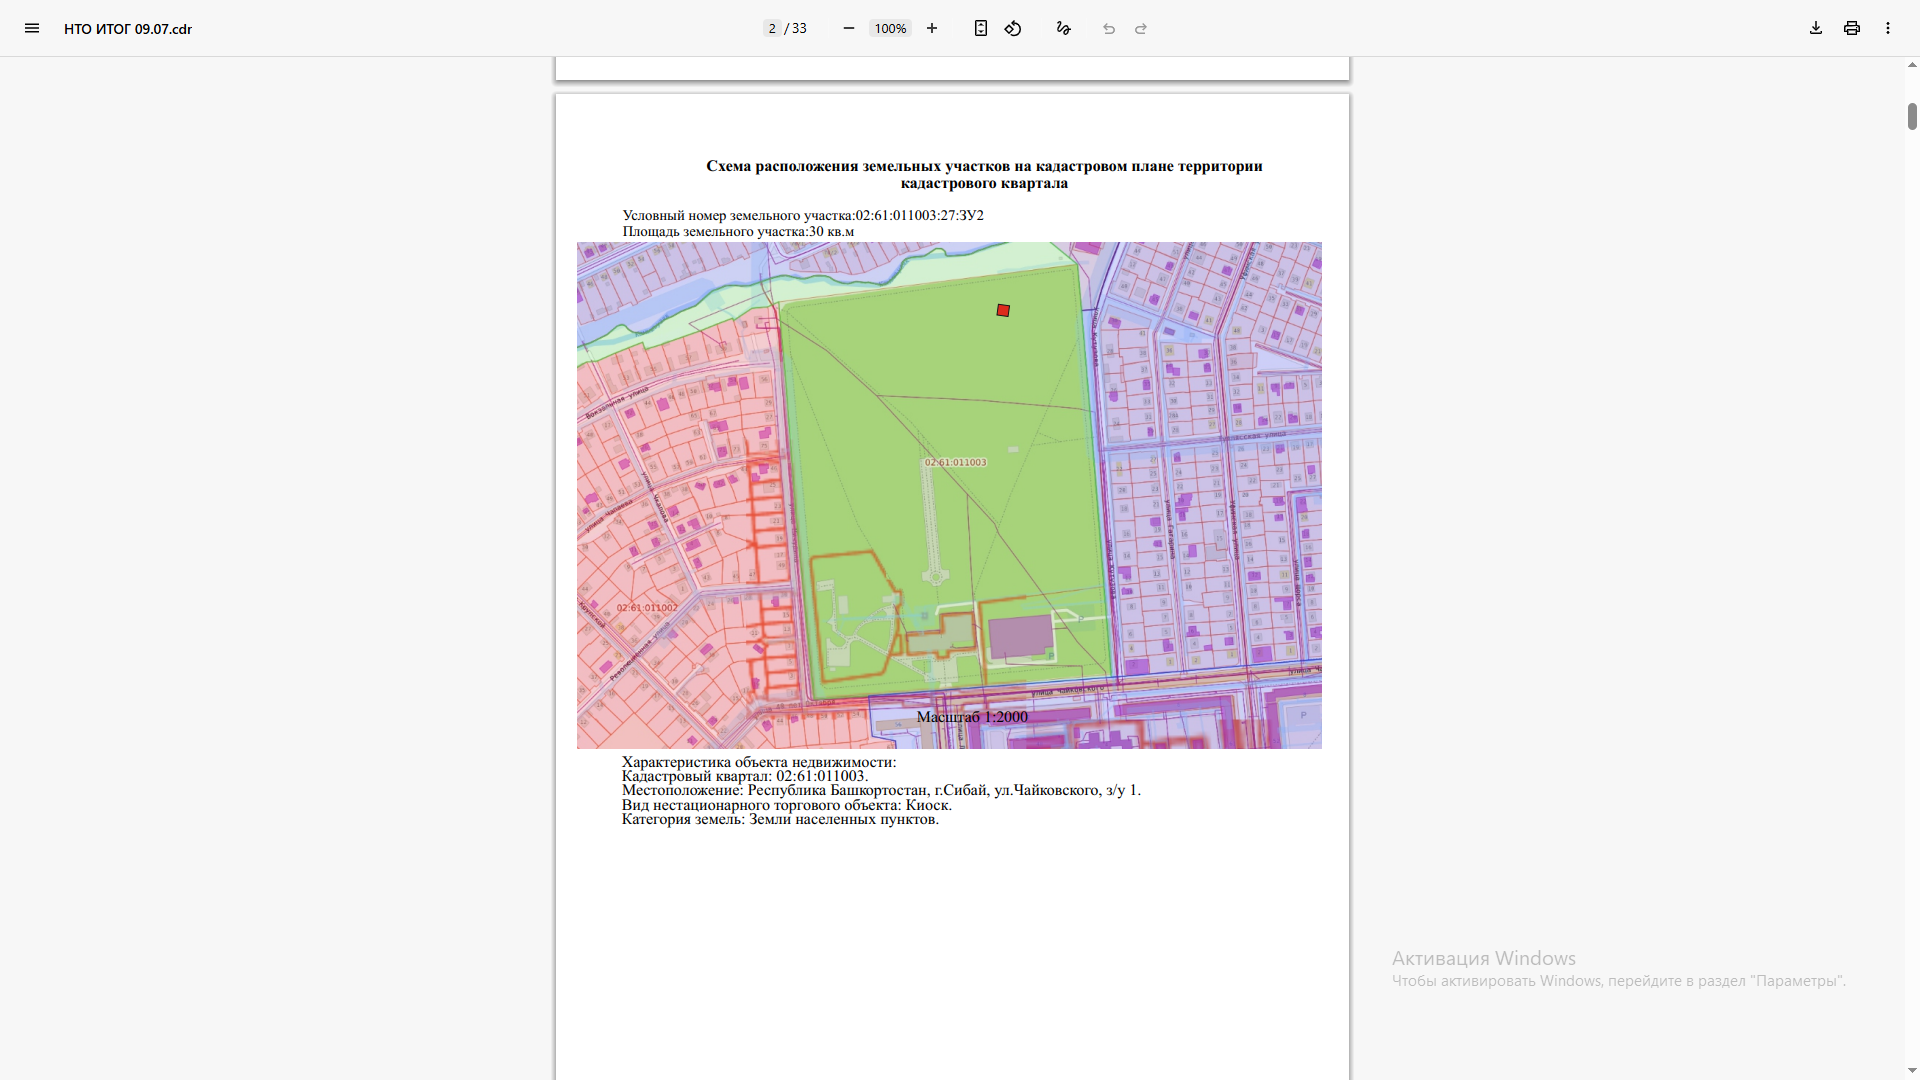Click the map label 02:61:011002
1920x1080 pixels.
click(x=647, y=607)
